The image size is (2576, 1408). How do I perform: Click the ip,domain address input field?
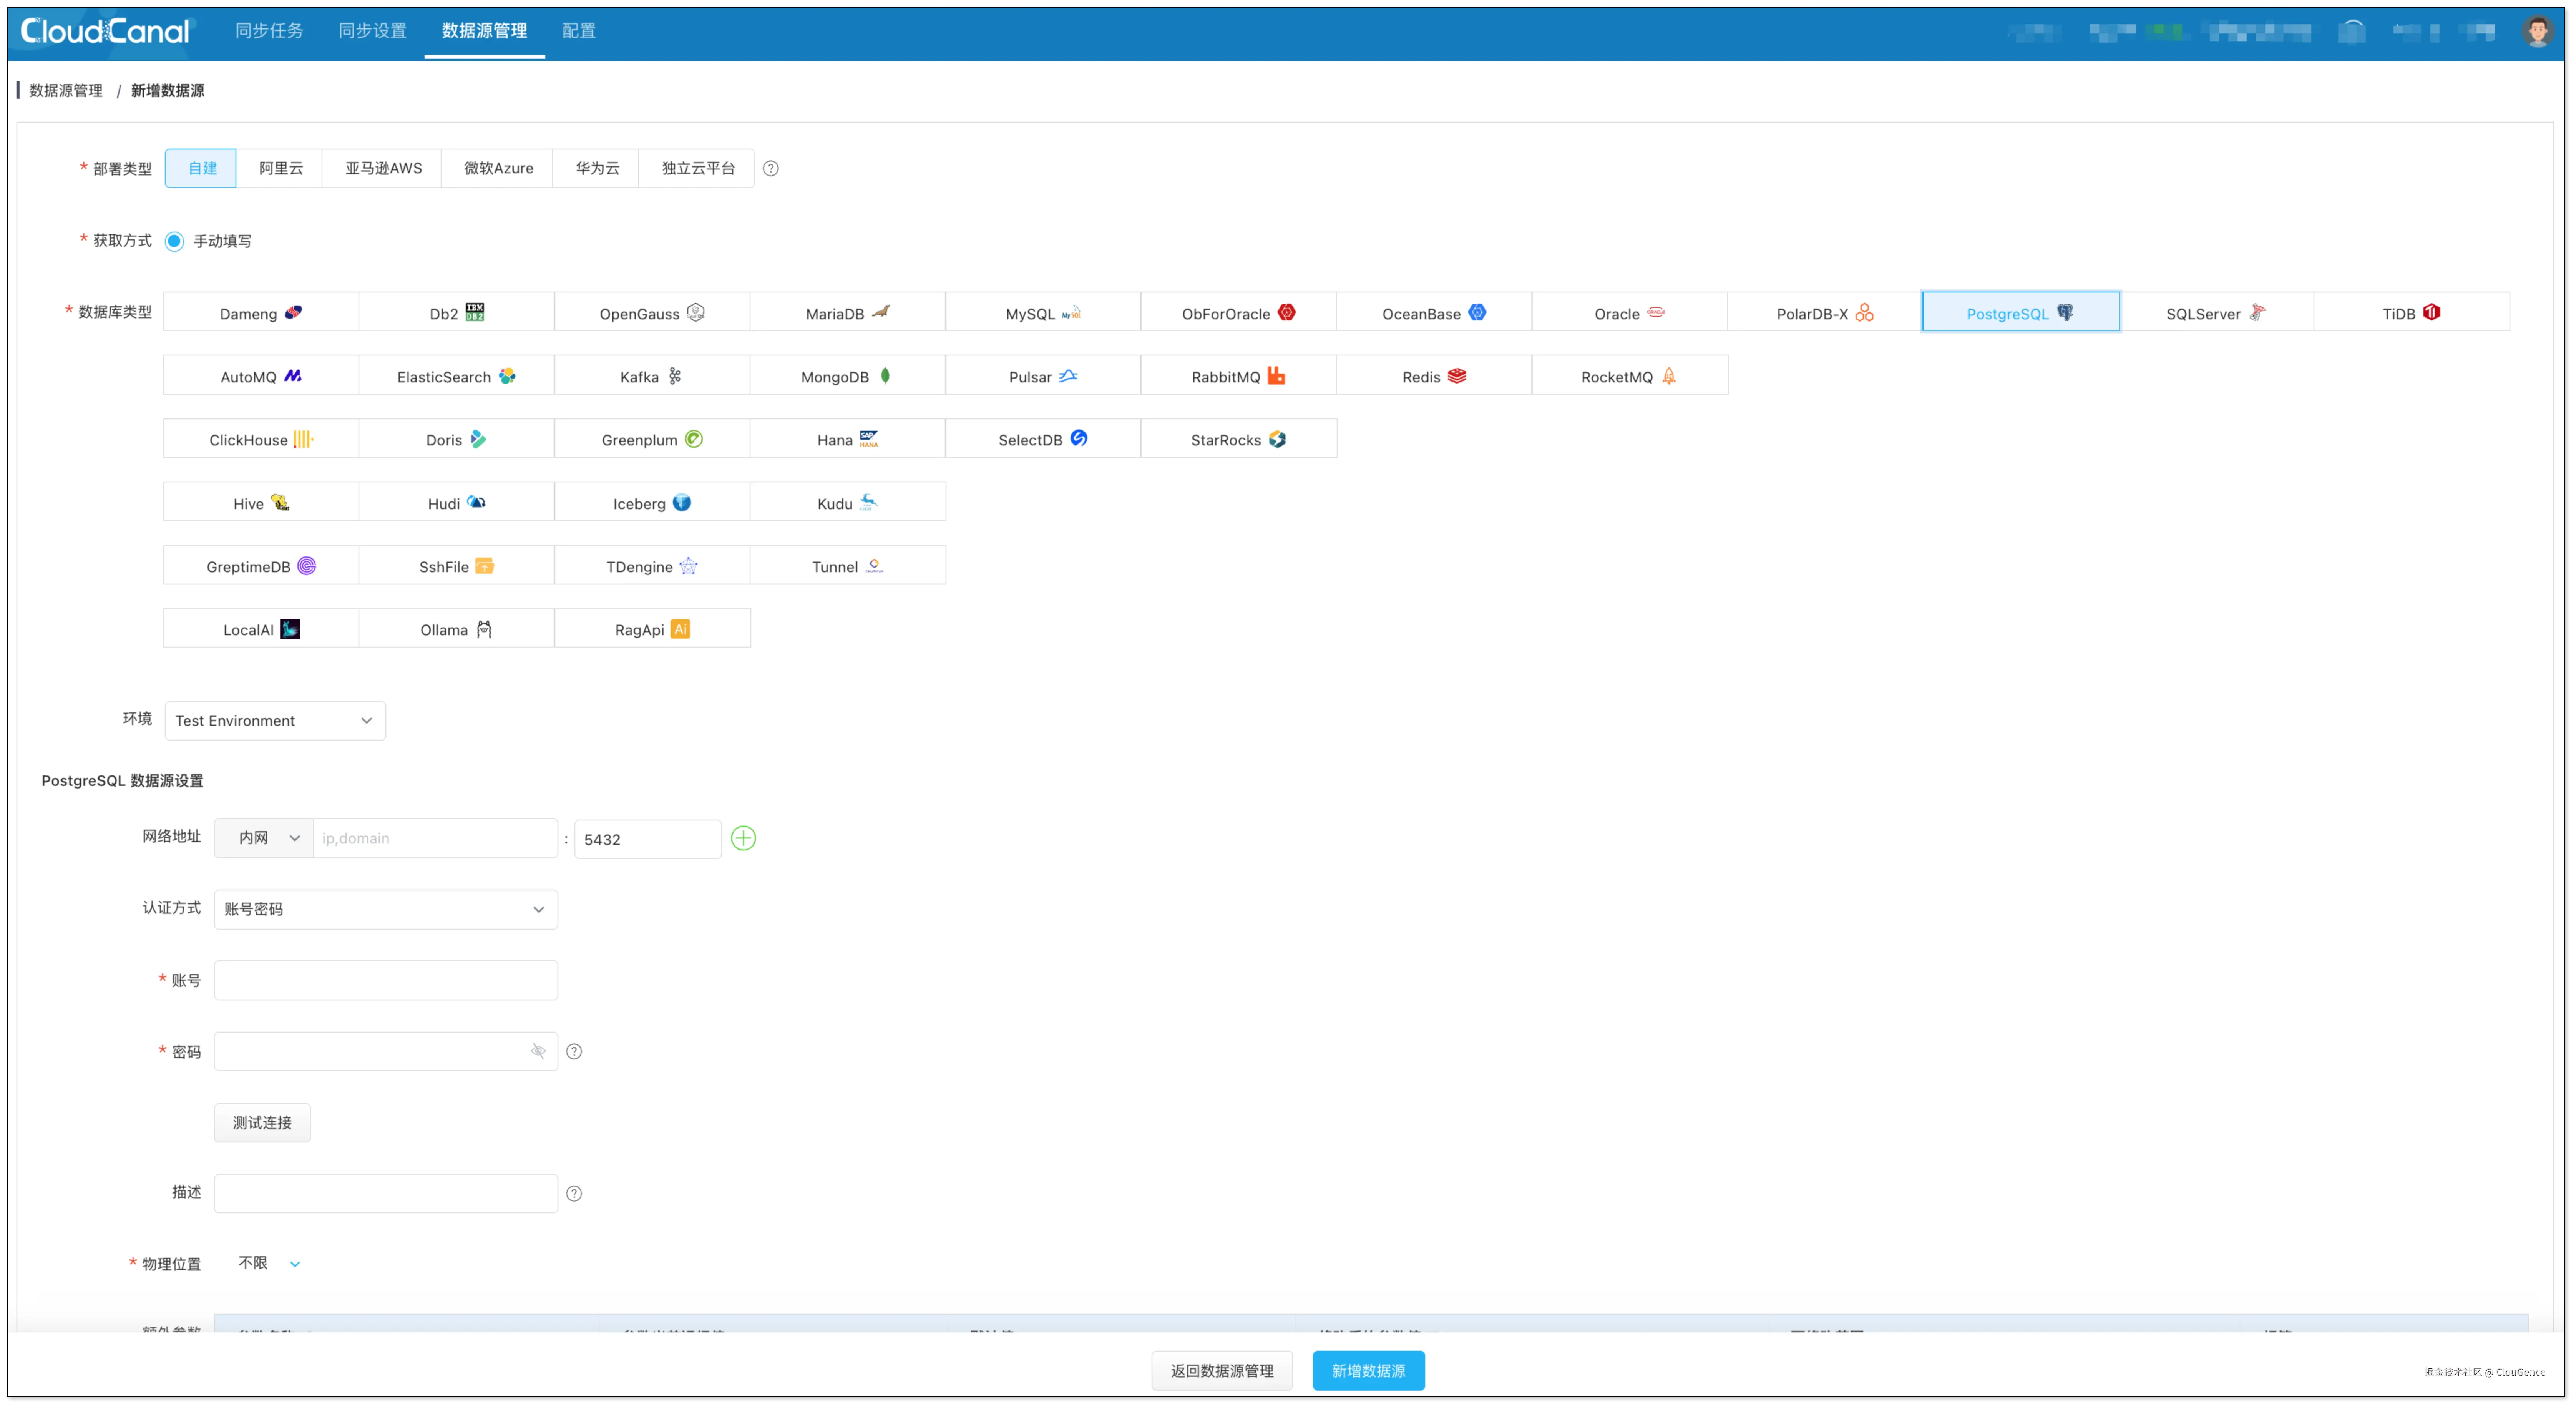coord(435,838)
